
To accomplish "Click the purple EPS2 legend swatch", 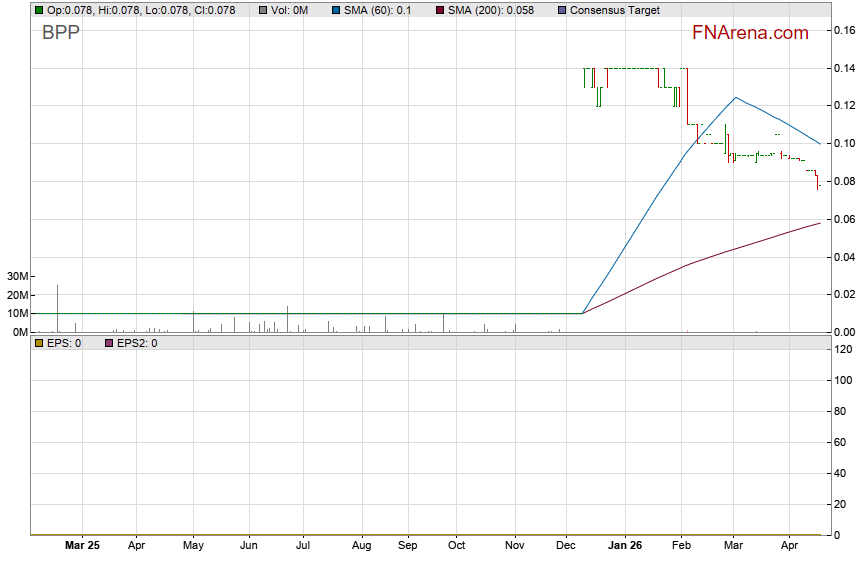I will pyautogui.click(x=109, y=343).
